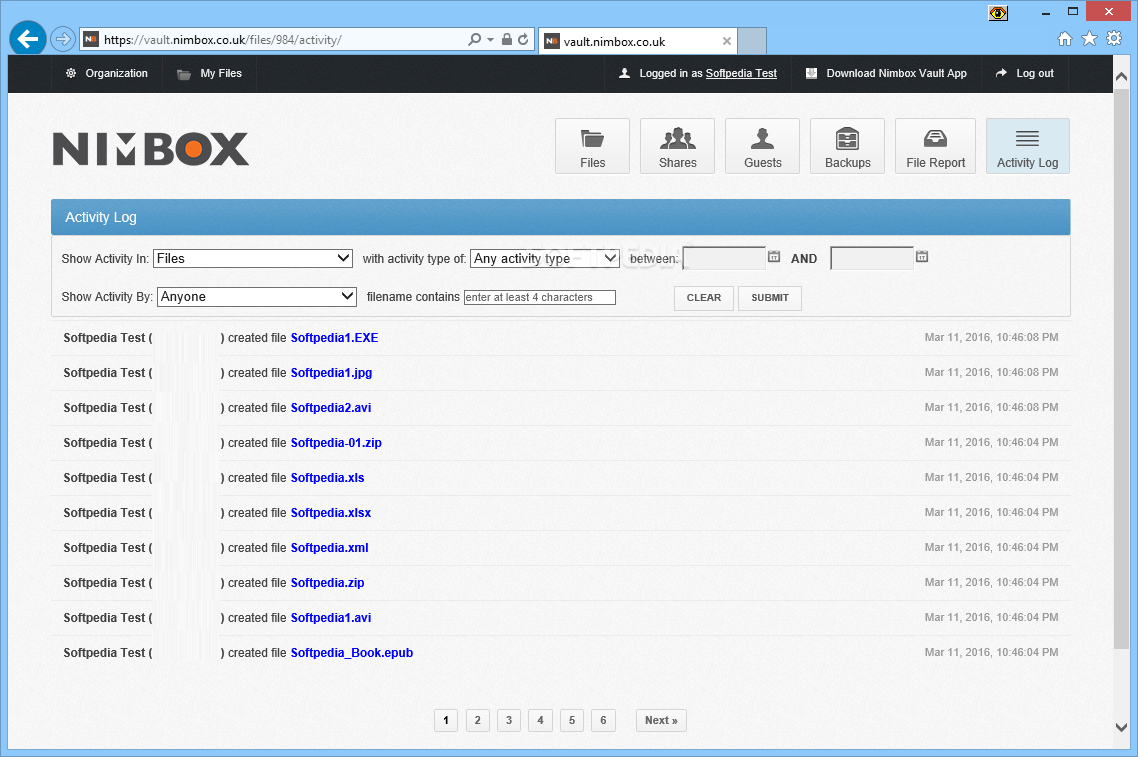Log out of Nimbox
The image size is (1138, 757).
[1025, 73]
